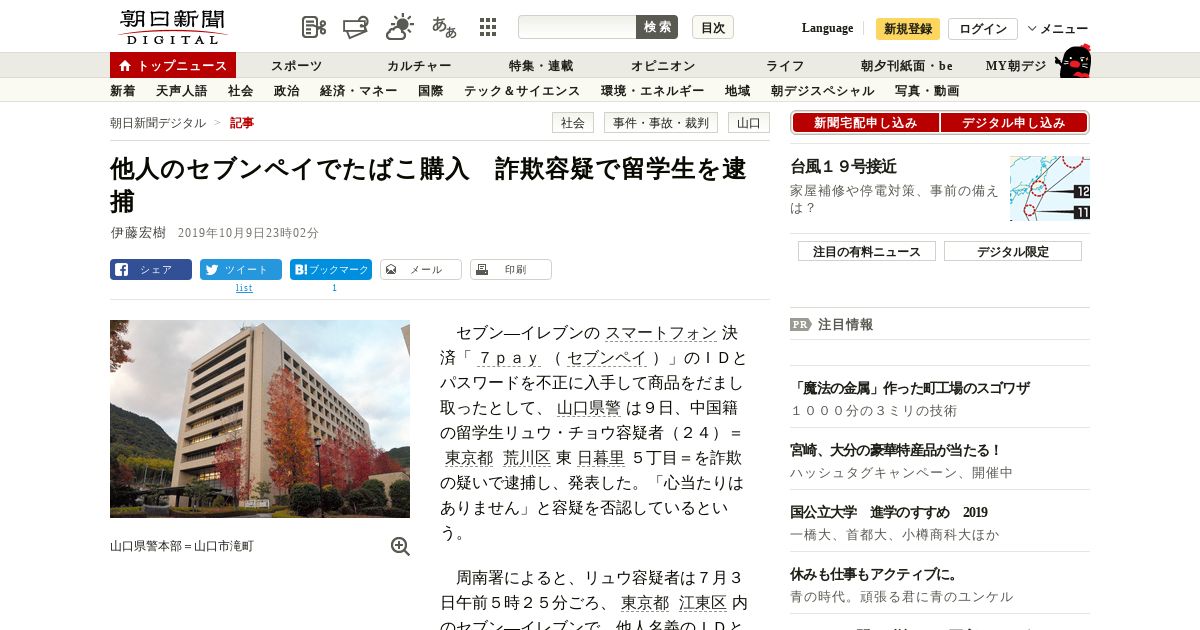
Task: Click 新聞宅配申し込み button
Action: (866, 123)
